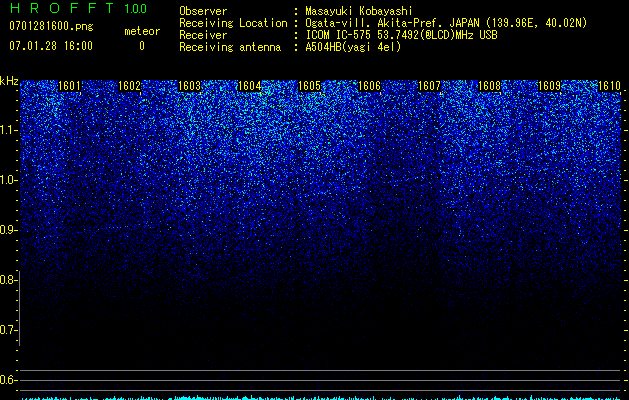Click the 1605 time marker
629x400 pixels.
coord(309,86)
